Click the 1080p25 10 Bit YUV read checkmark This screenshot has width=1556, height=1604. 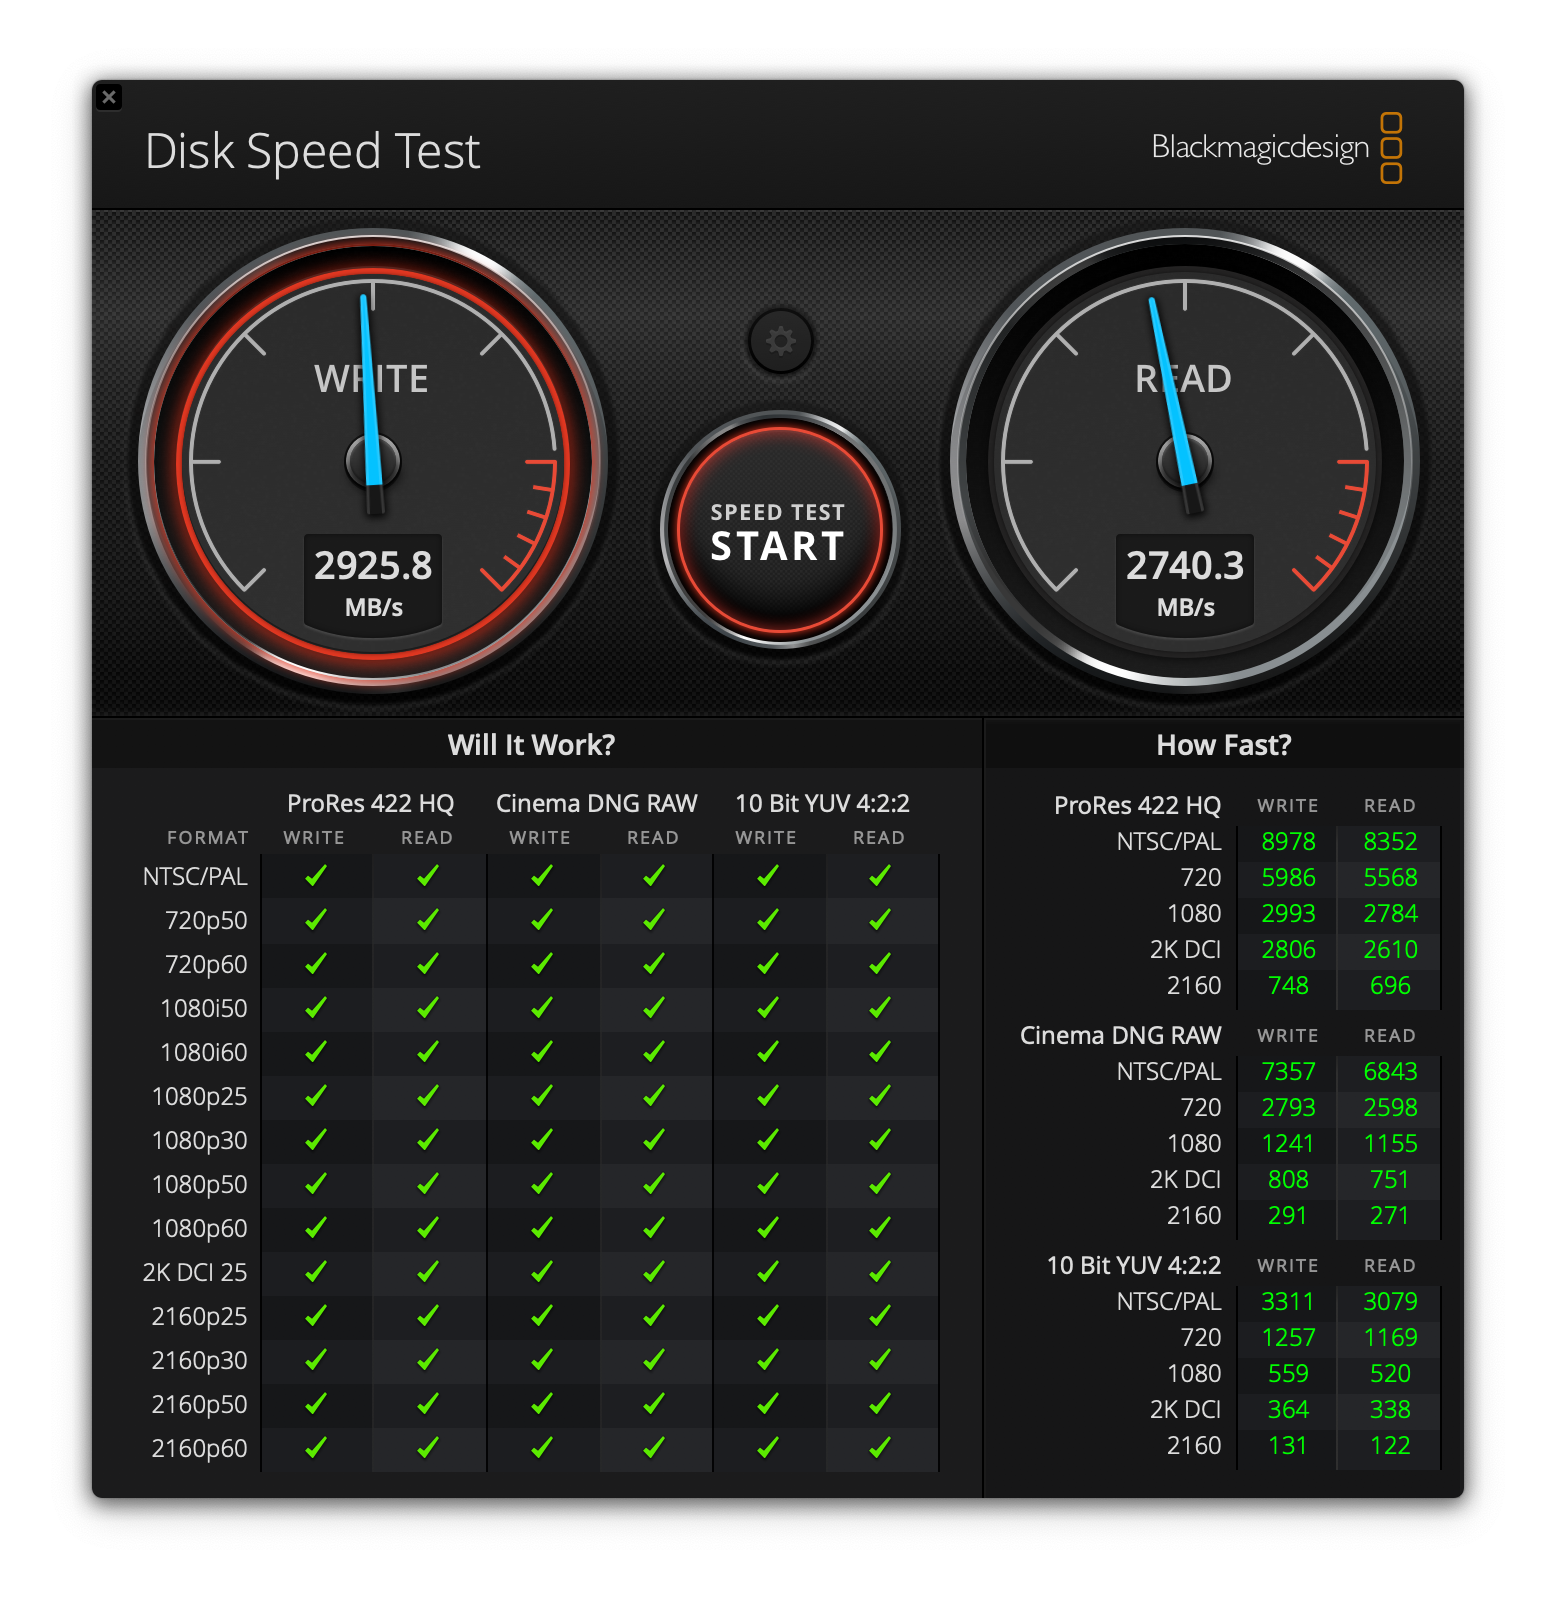click(x=880, y=1096)
